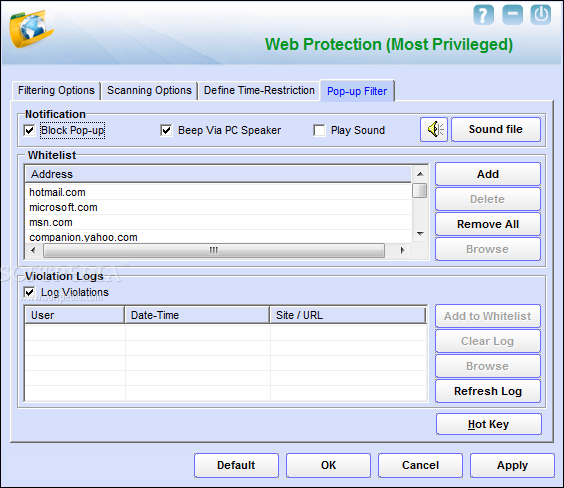Viewport: 564px width, 488px height.
Task: Select companion.yahoo.com in the whitelist
Action: [x=218, y=237]
